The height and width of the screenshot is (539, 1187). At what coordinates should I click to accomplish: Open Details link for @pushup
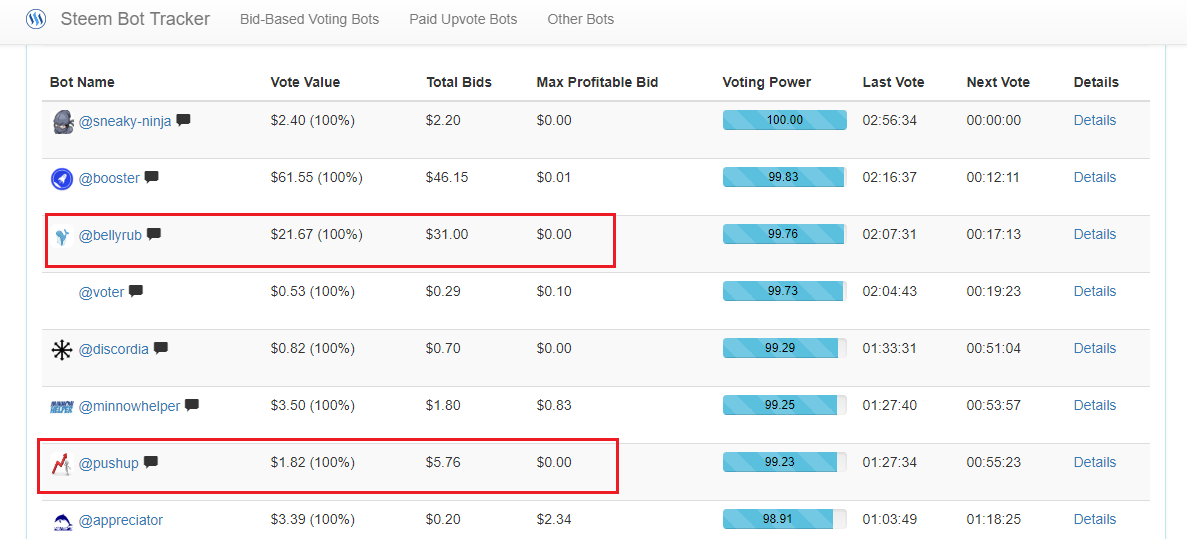coord(1095,463)
